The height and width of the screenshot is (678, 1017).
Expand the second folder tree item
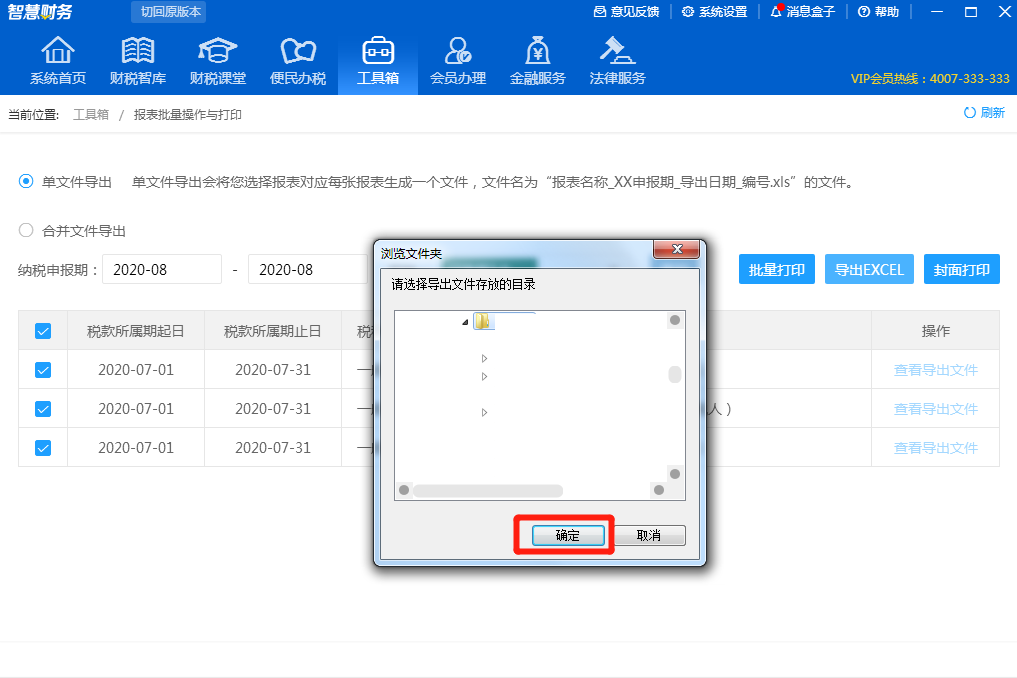click(x=484, y=376)
